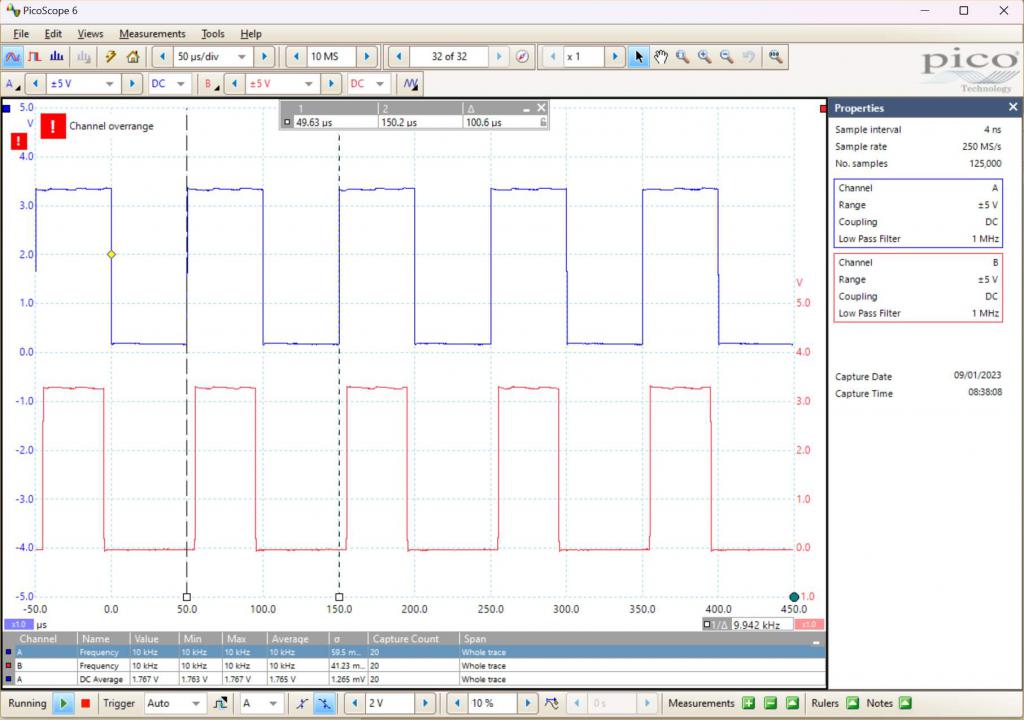Open the buffer navigator compass icon

(x=523, y=57)
